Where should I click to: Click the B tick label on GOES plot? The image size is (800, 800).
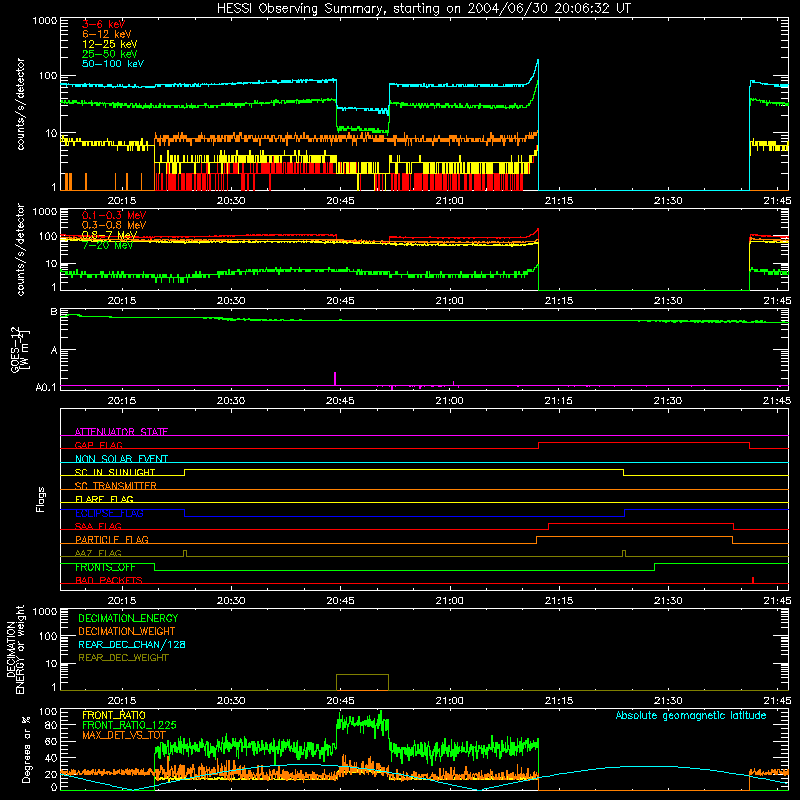(x=54, y=311)
